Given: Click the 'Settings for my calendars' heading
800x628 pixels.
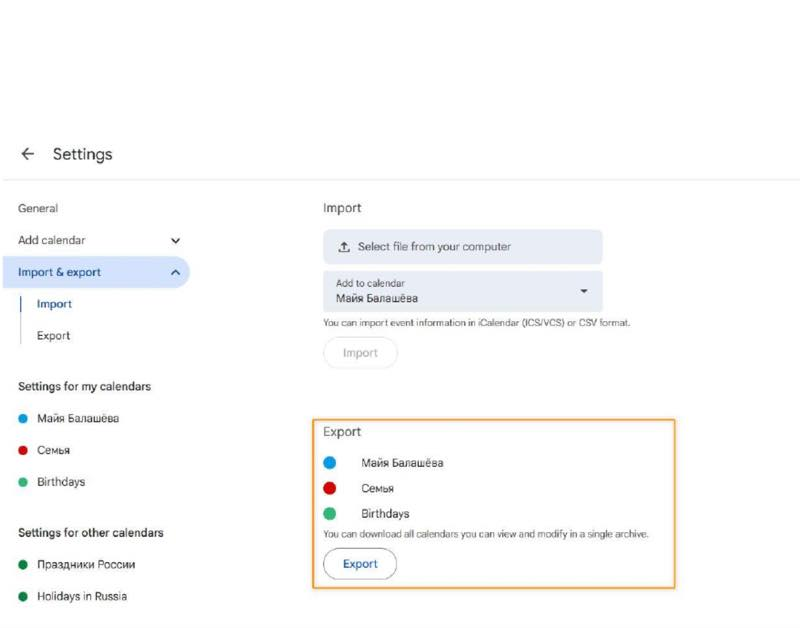Looking at the screenshot, I should click(85, 387).
